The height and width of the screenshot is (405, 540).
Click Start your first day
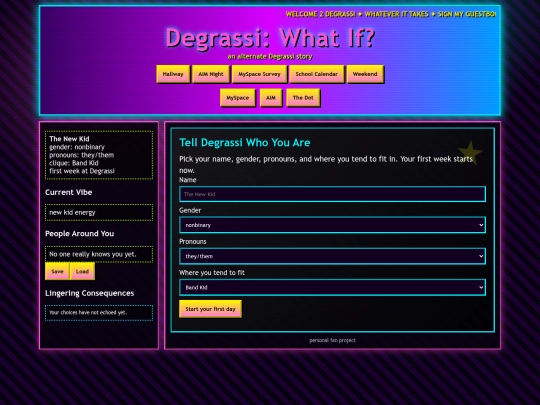click(210, 309)
